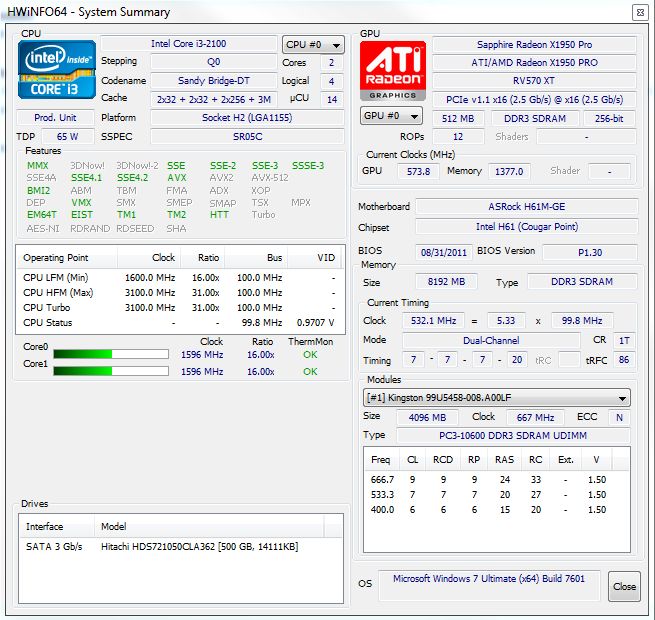Click the Sapphire Radeon X1950 Pro field
The image size is (655, 620).
pos(534,45)
